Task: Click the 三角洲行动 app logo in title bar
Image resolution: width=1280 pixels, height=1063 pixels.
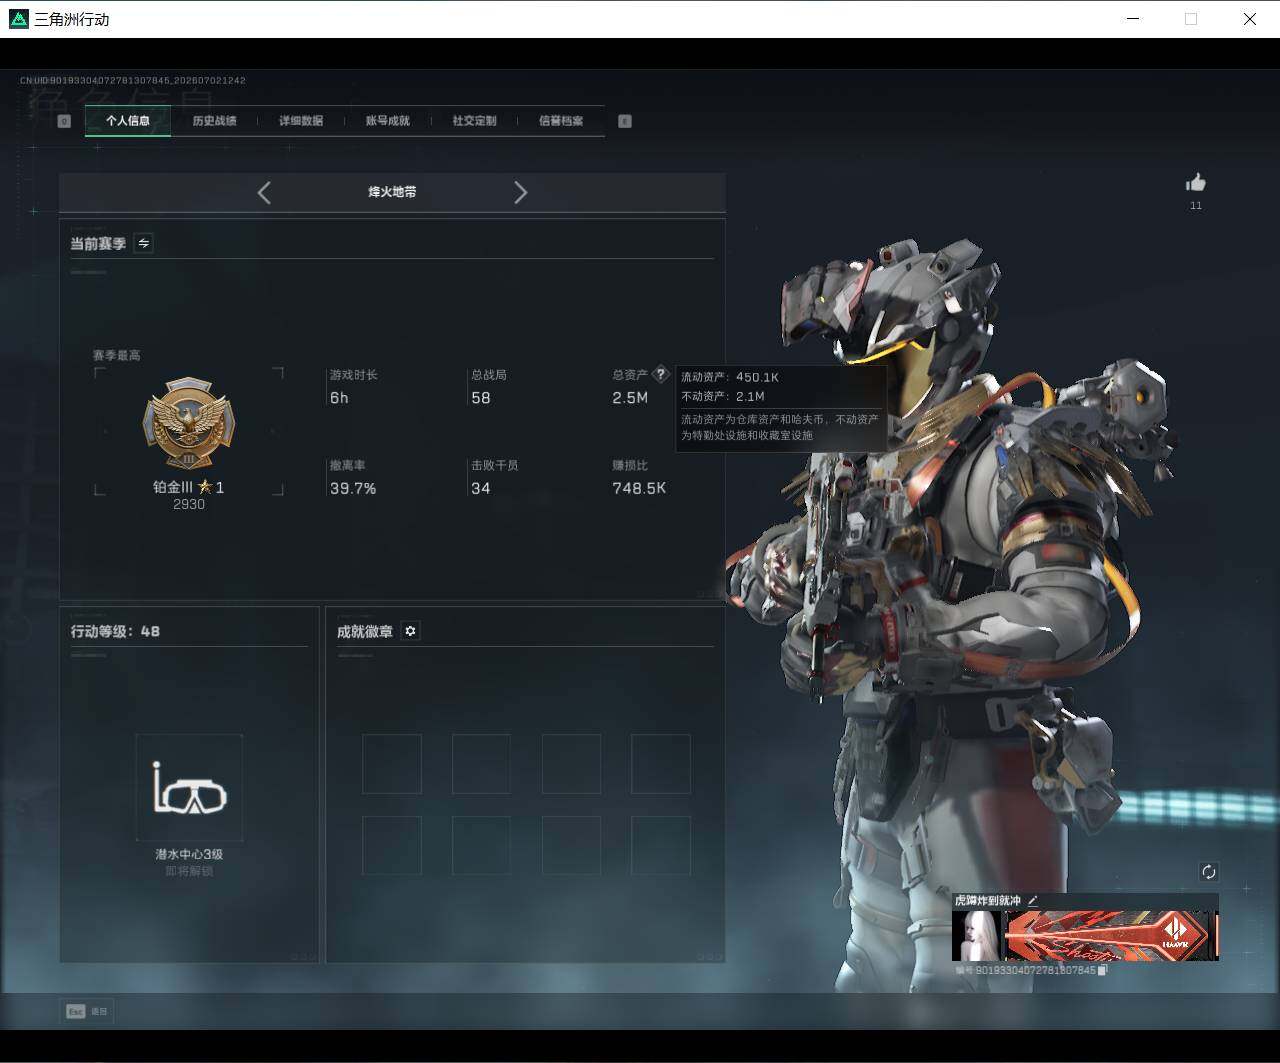Action: [x=18, y=19]
